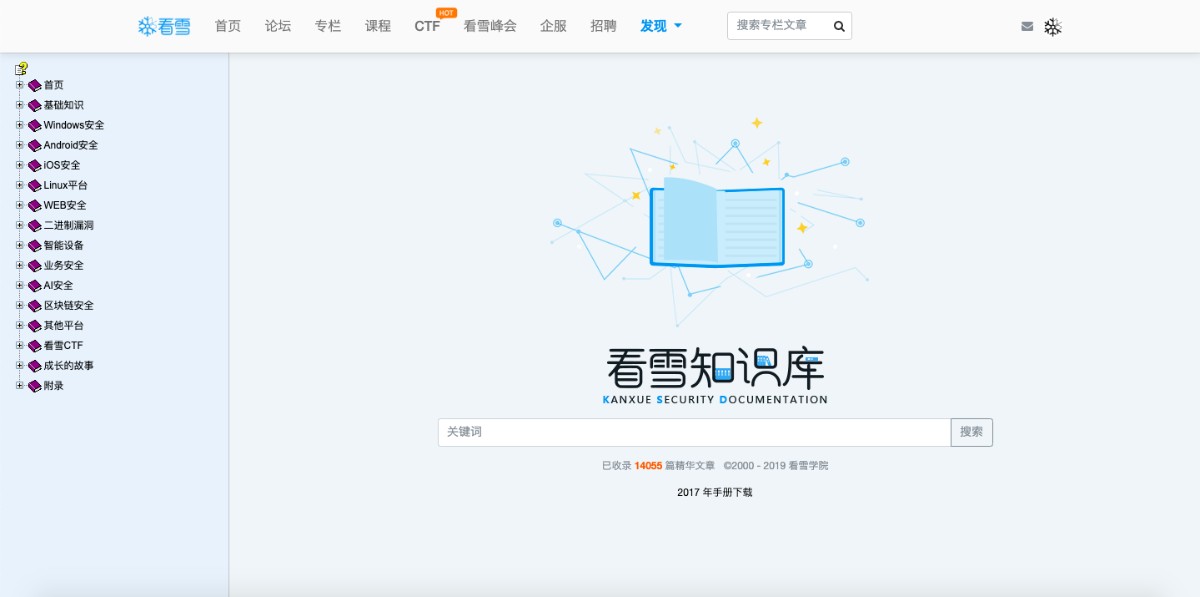This screenshot has height=597, width=1200.
Task: Open the mail envelope icon
Action: tap(1027, 27)
